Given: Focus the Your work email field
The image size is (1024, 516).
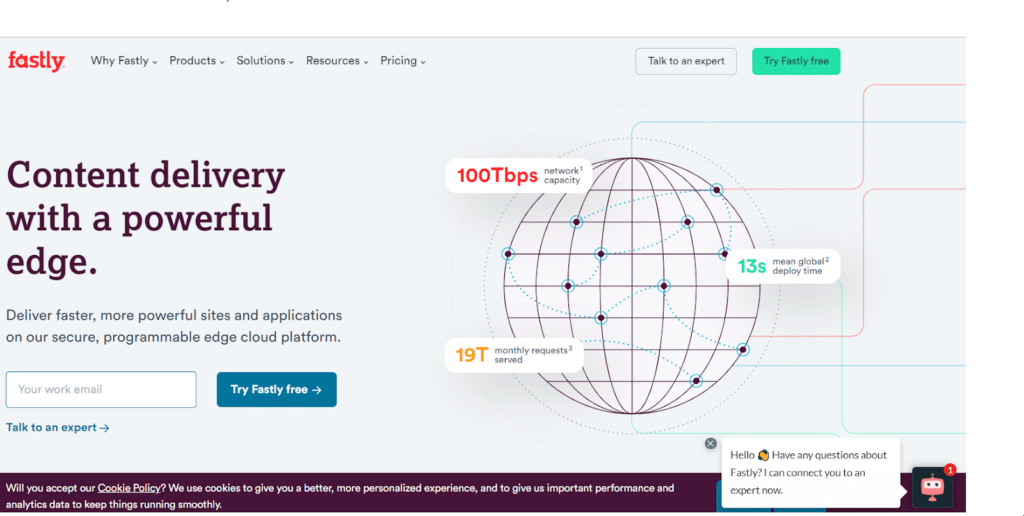Looking at the screenshot, I should (101, 389).
